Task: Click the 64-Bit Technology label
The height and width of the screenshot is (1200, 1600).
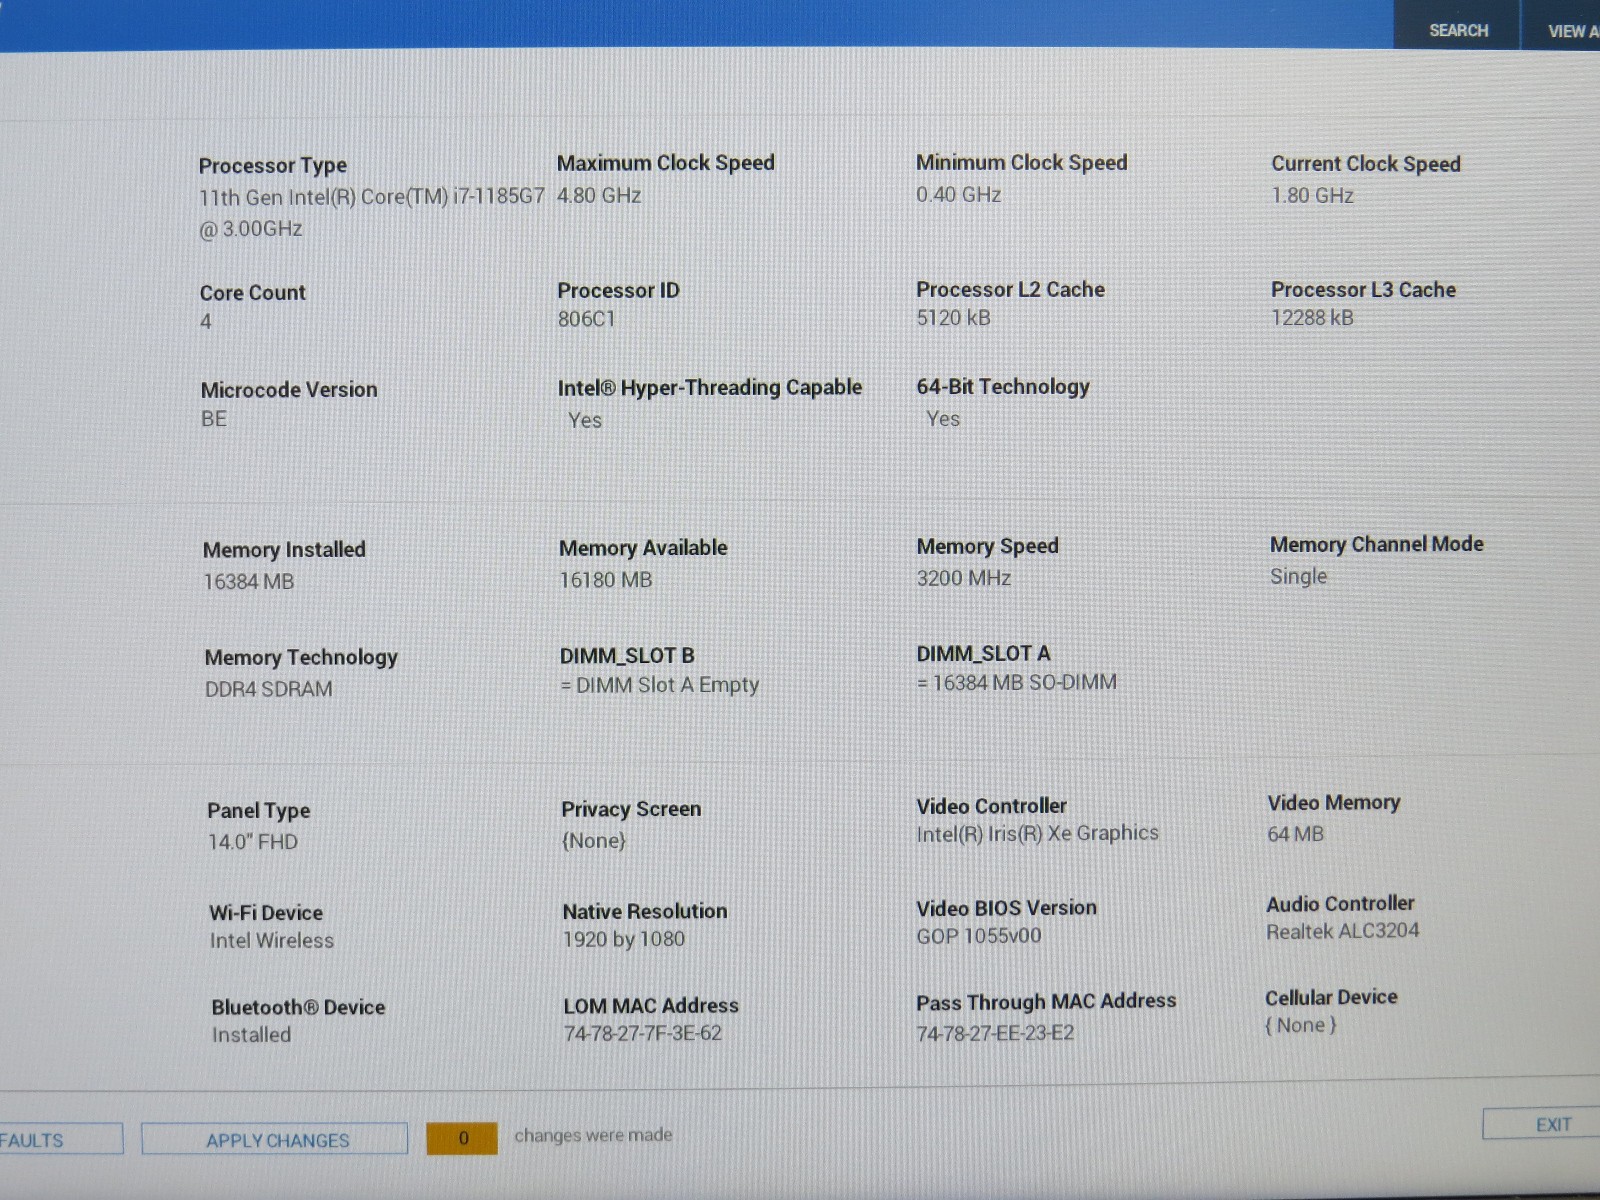Action: (1003, 386)
